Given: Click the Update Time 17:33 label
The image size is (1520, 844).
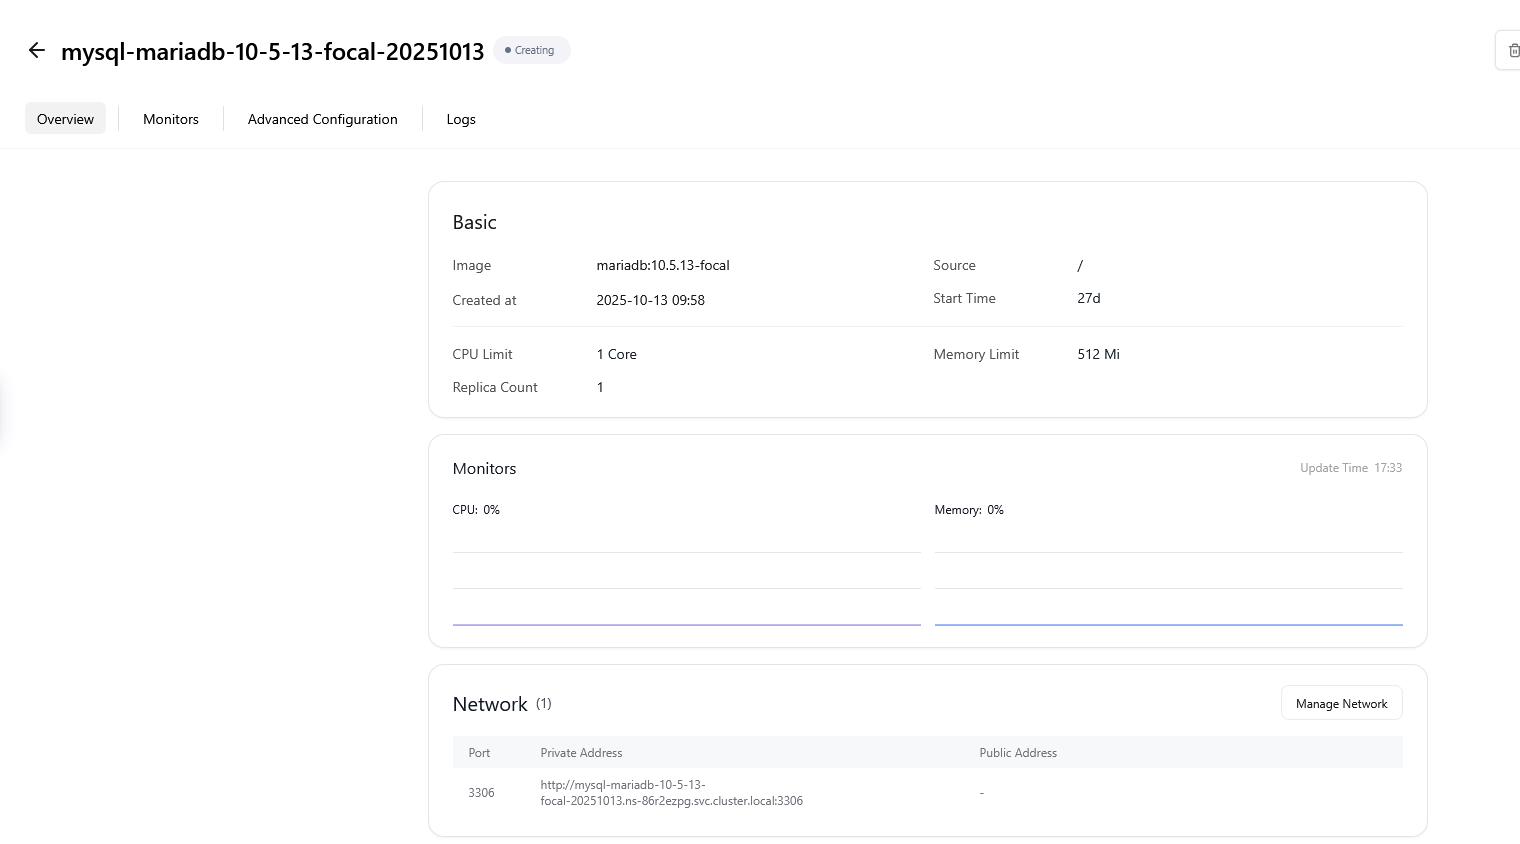Looking at the screenshot, I should coord(1350,468).
